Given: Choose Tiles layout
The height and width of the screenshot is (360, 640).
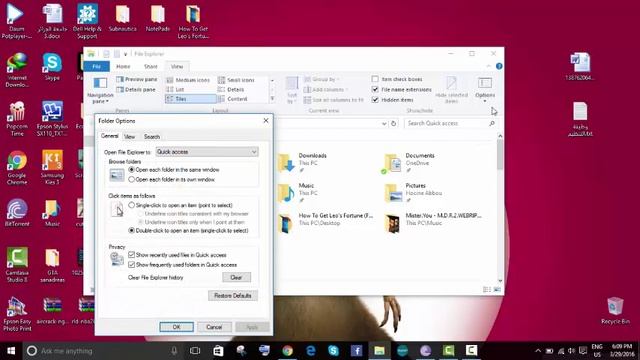Looking at the screenshot, I should (191, 99).
